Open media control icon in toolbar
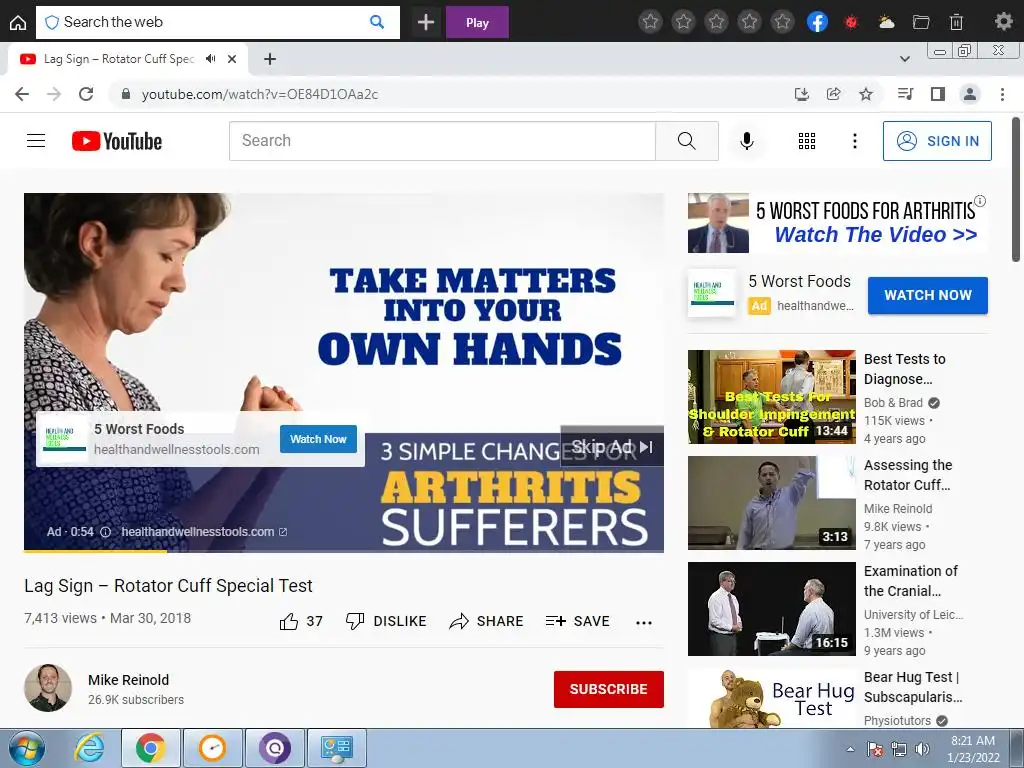This screenshot has height=768, width=1024. 905,94
